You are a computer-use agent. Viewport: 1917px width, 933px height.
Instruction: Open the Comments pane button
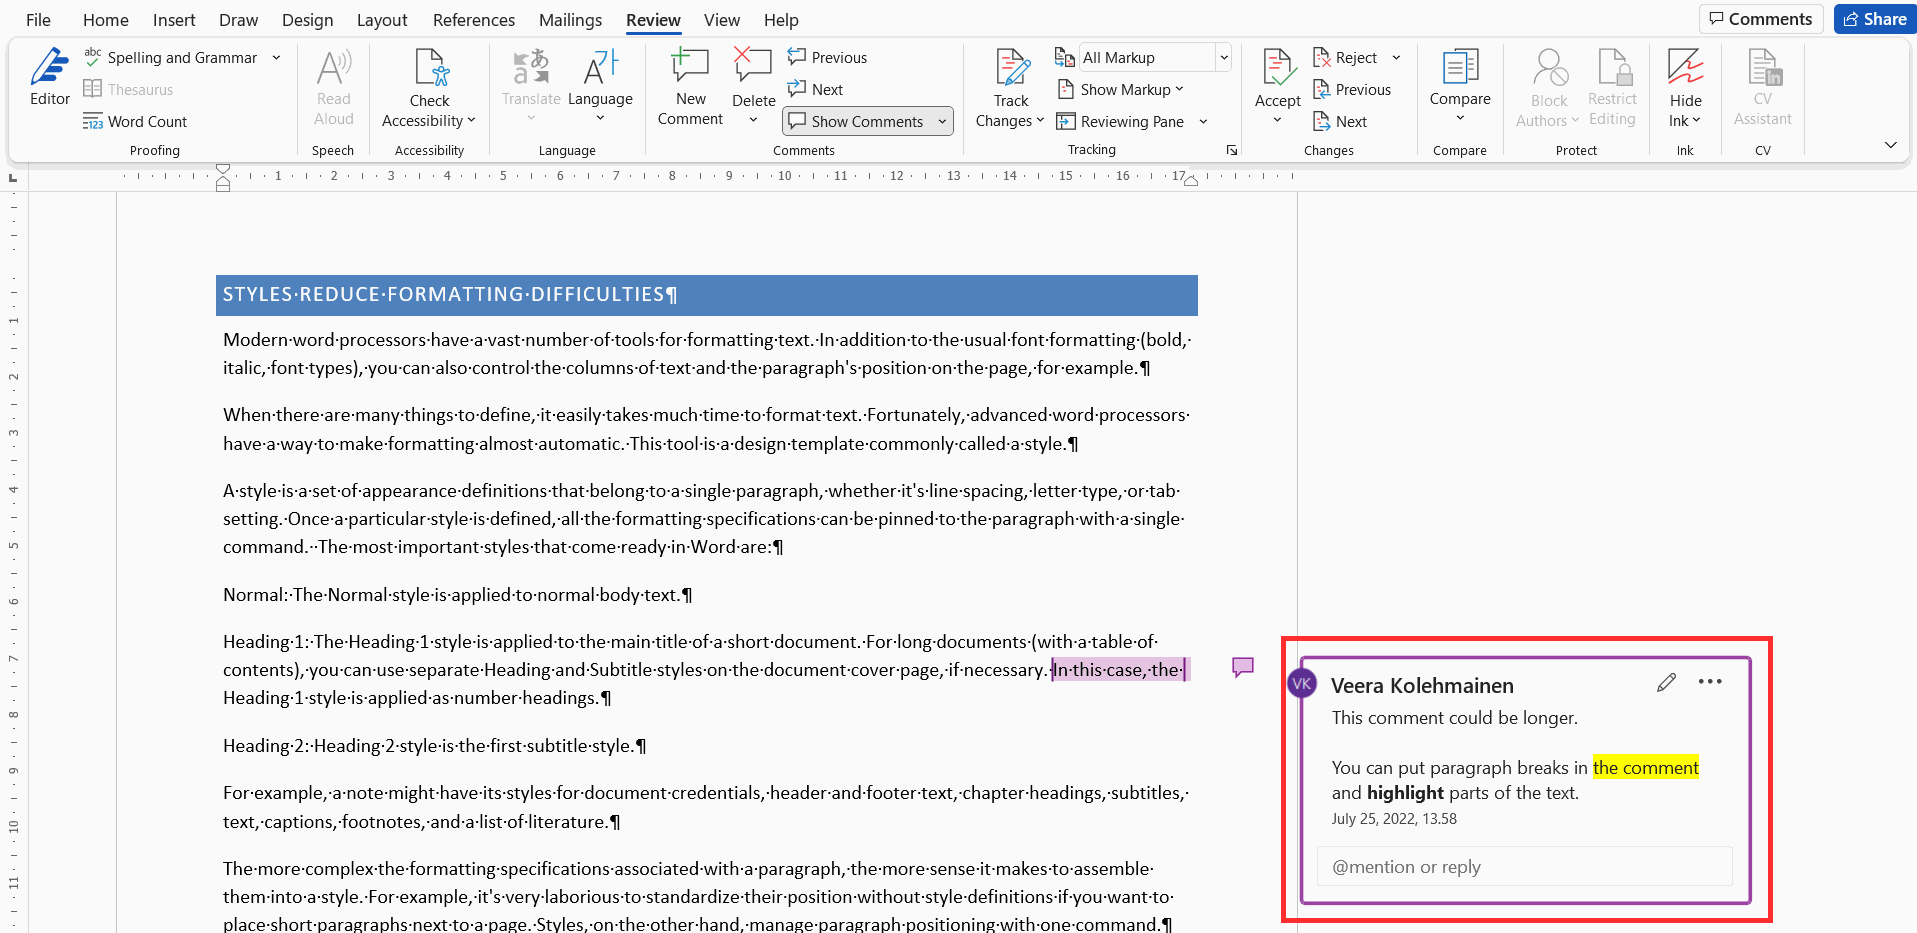tap(1760, 19)
